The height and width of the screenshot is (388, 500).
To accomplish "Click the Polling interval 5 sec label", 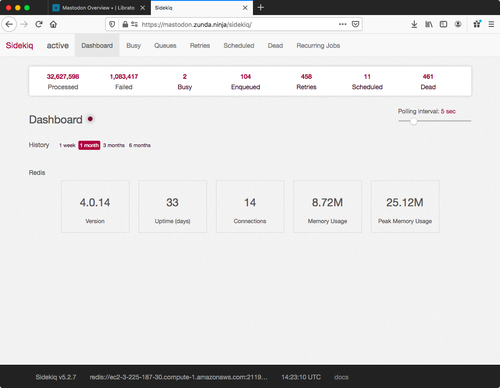I will pos(427,111).
